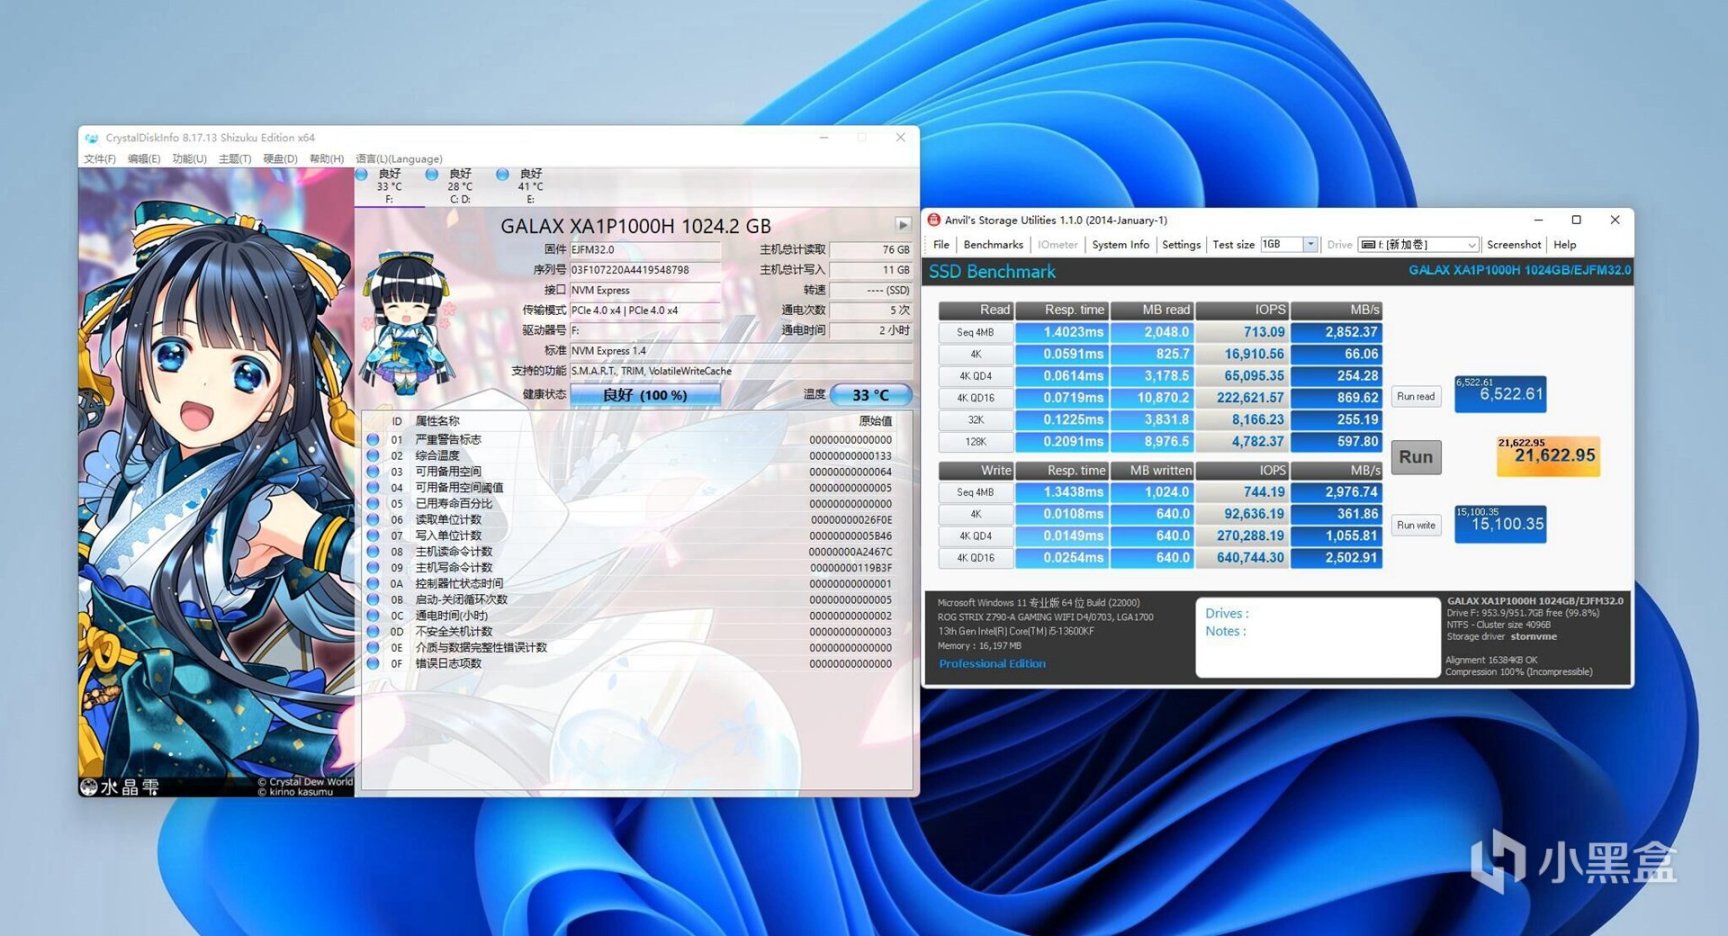Click status orb for attribute 07 写入单位计数
Screen dimensions: 1728x936
pyautogui.click(x=373, y=536)
